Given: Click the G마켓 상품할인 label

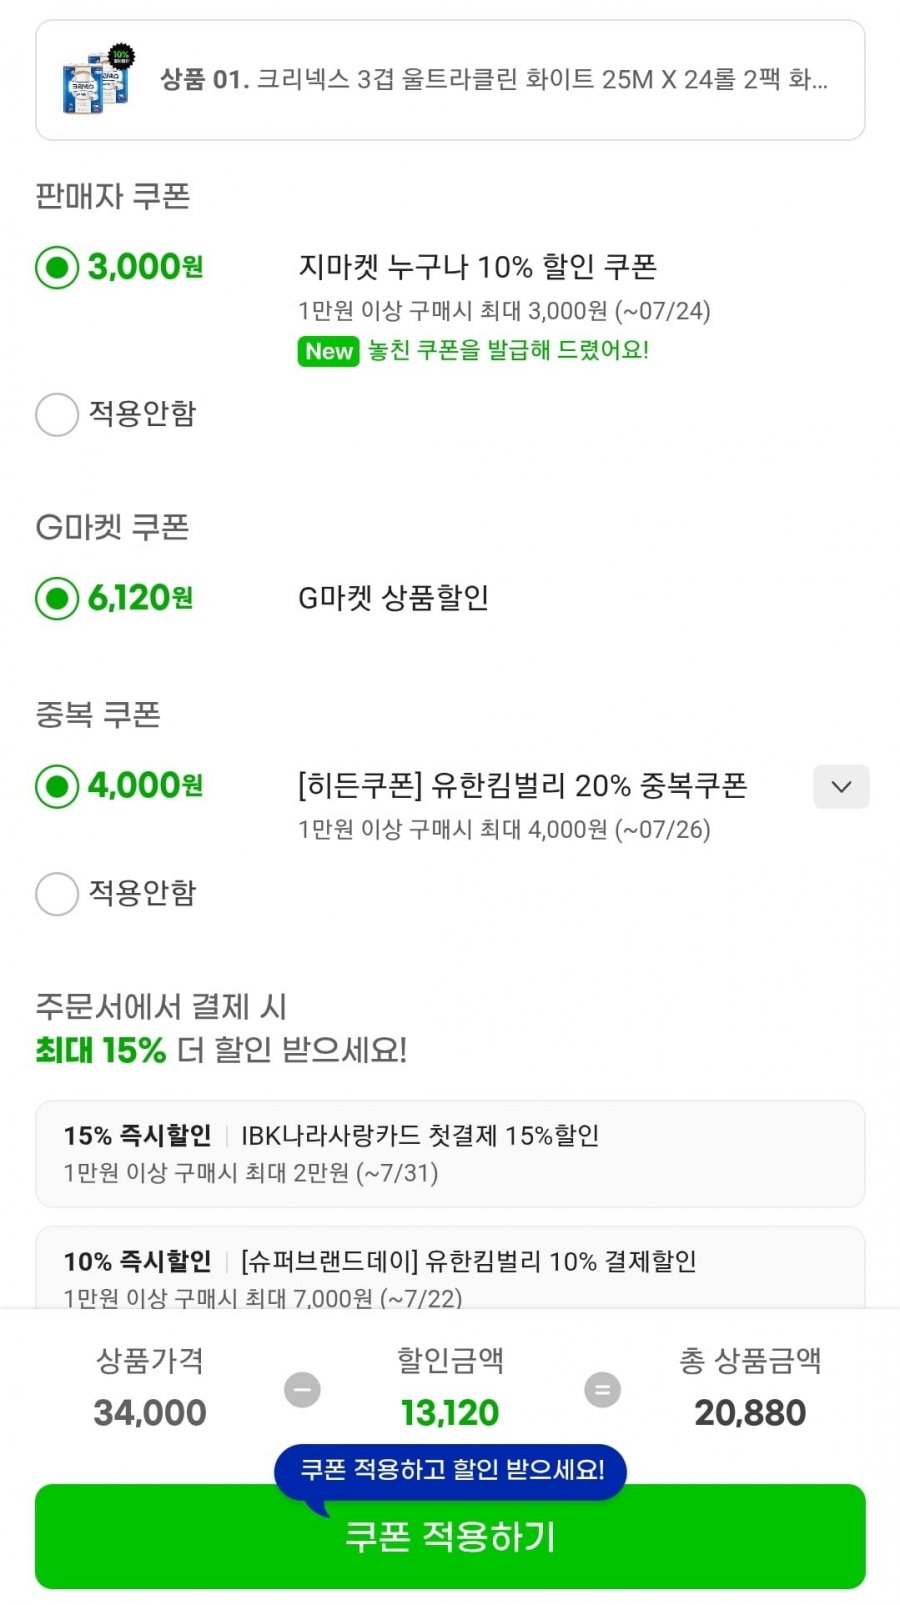Looking at the screenshot, I should [393, 598].
